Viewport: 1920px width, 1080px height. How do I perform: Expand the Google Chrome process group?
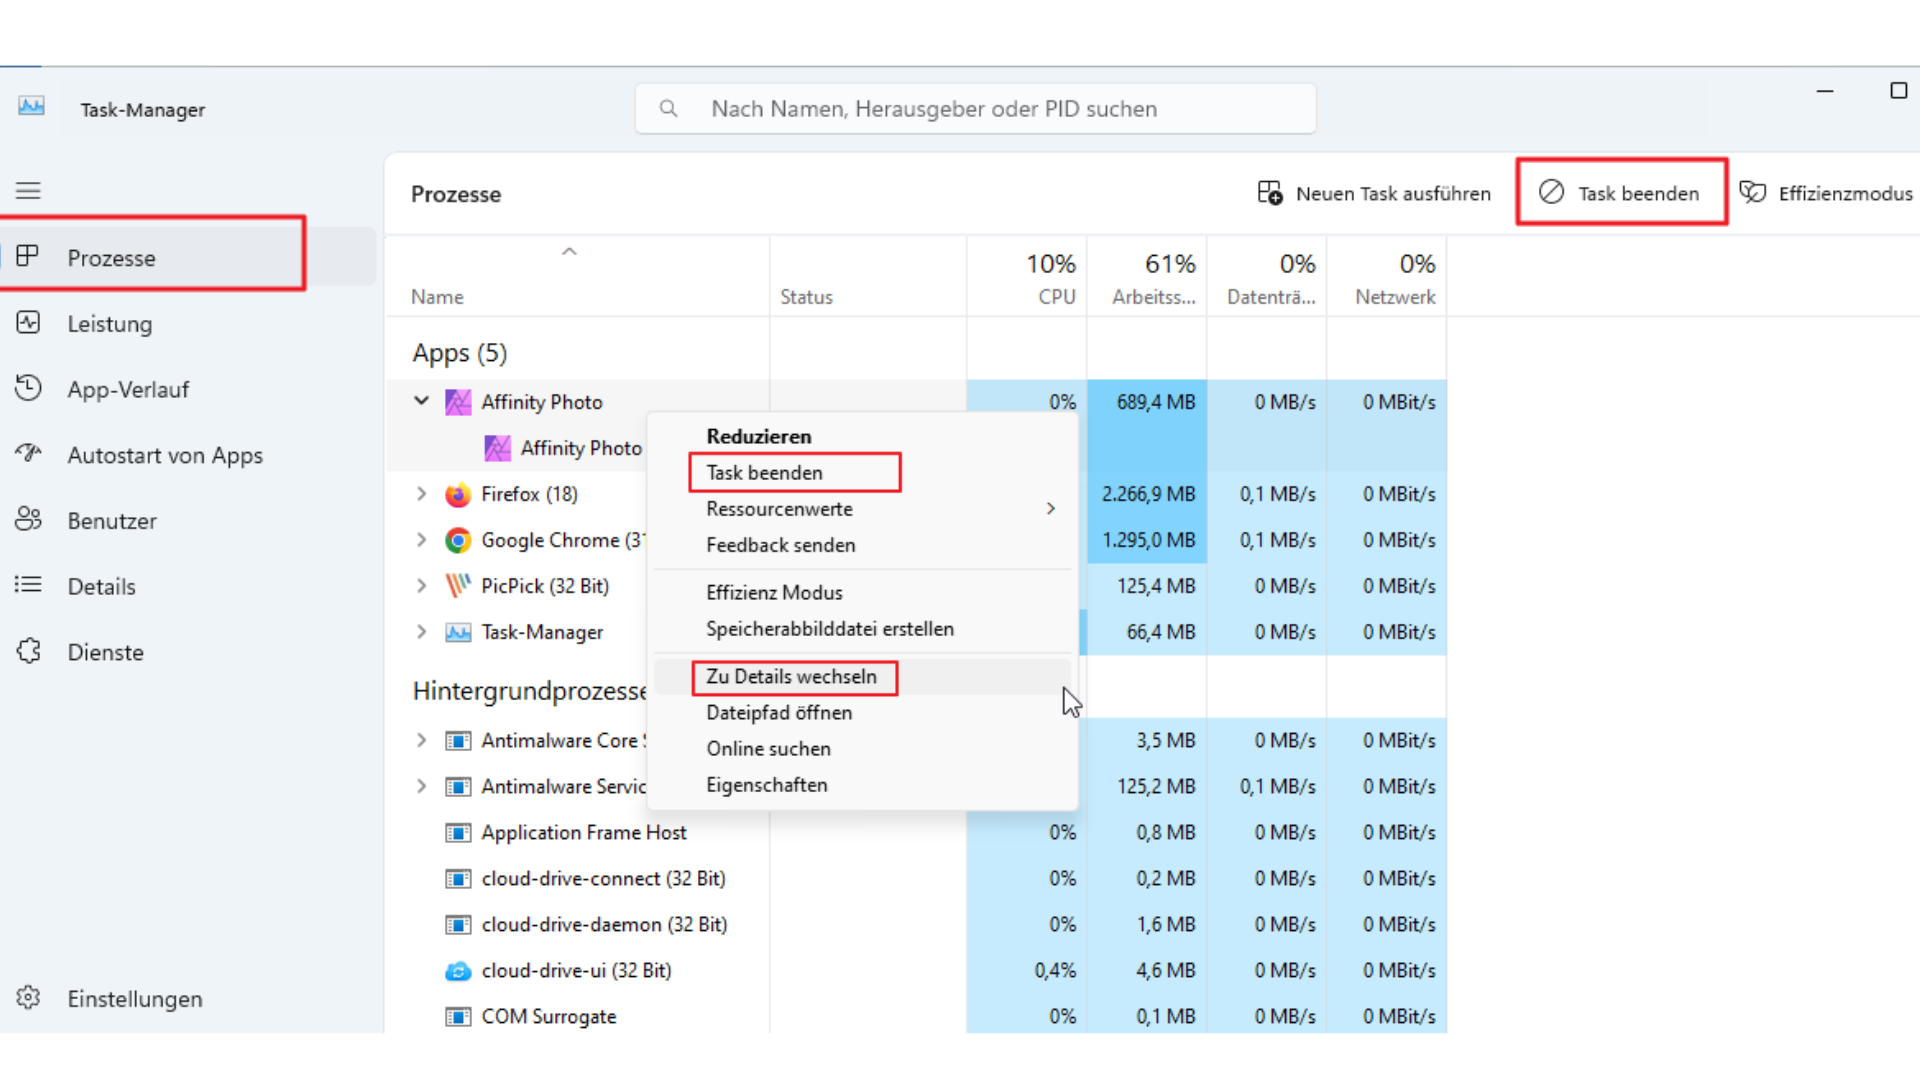point(421,540)
